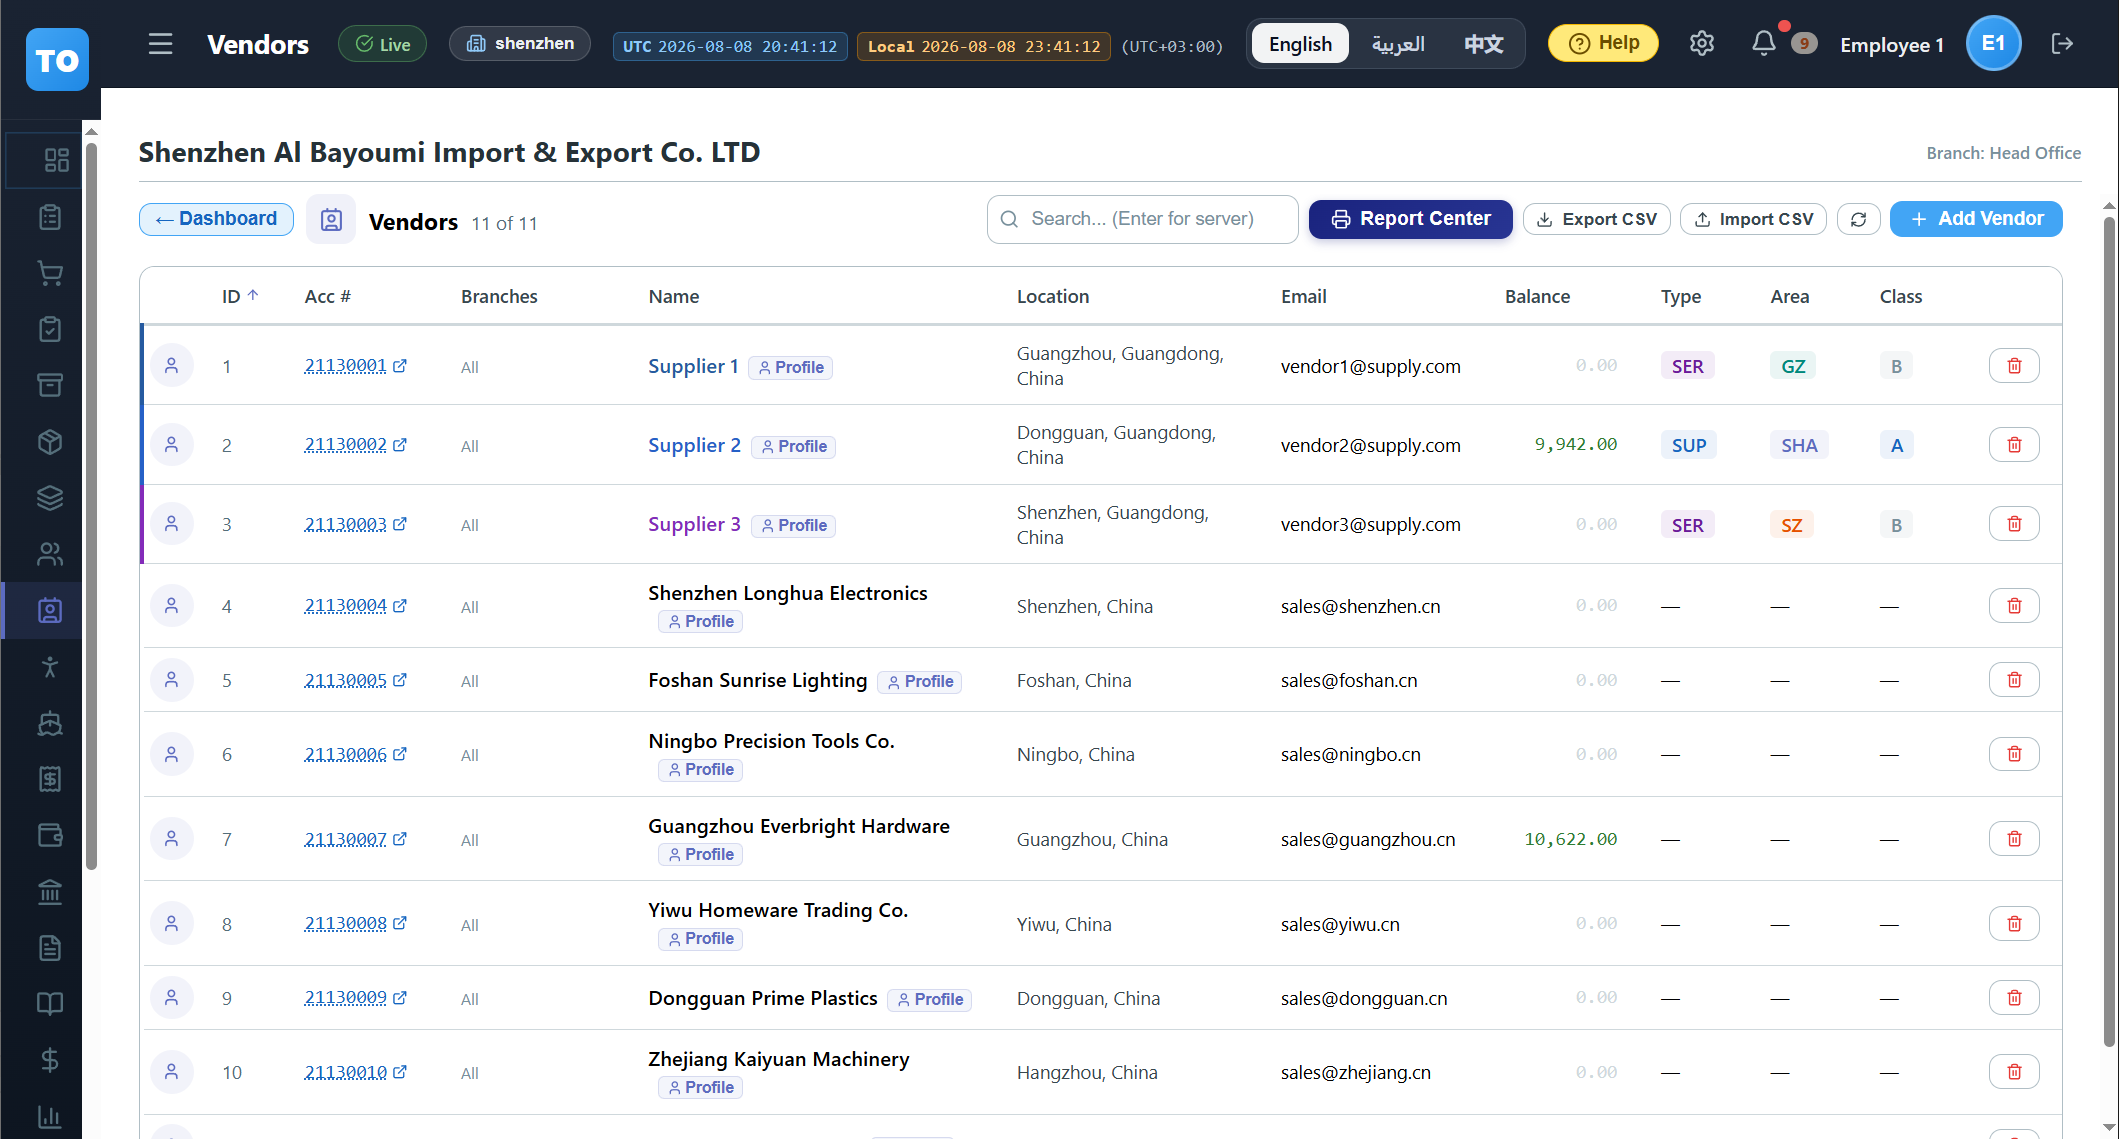Open the bank building sidebar icon
Image resolution: width=2119 pixels, height=1139 pixels.
point(50,892)
